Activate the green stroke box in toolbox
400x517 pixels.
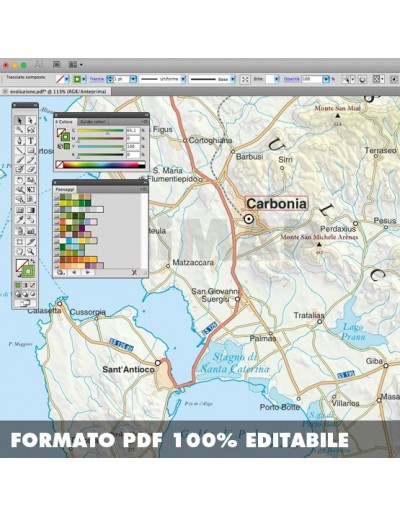[x=28, y=271]
